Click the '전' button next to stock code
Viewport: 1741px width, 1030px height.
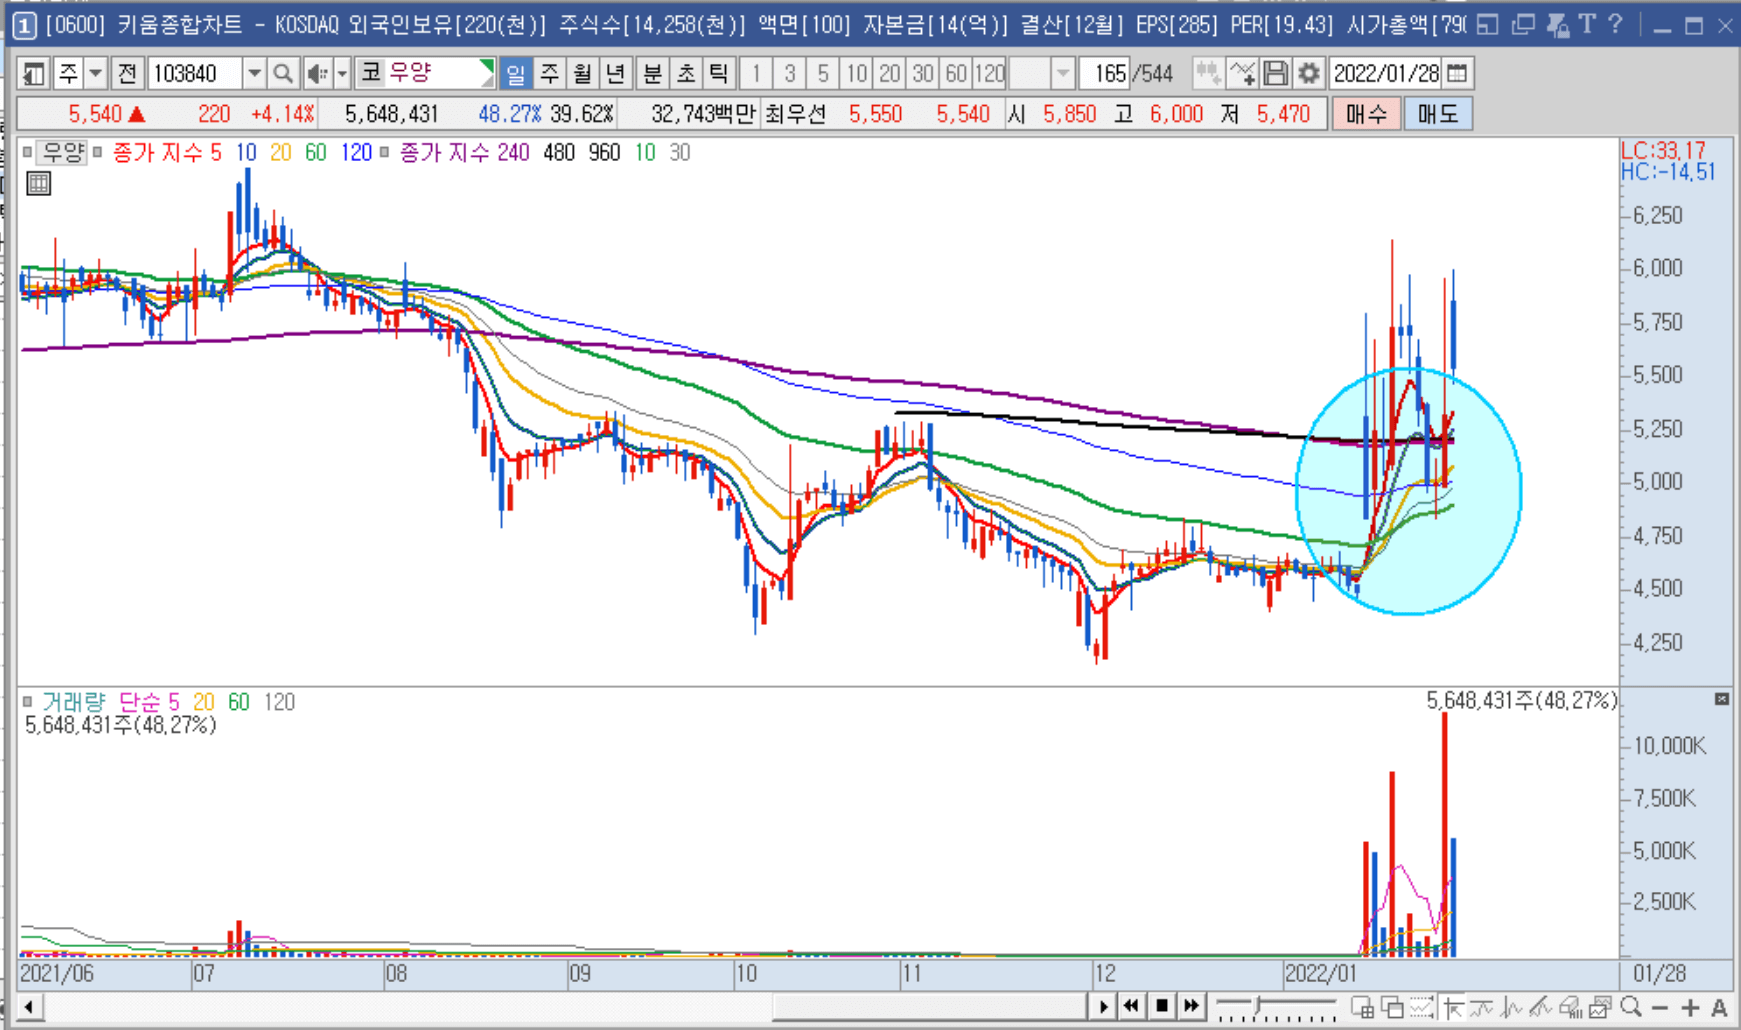click(x=127, y=73)
